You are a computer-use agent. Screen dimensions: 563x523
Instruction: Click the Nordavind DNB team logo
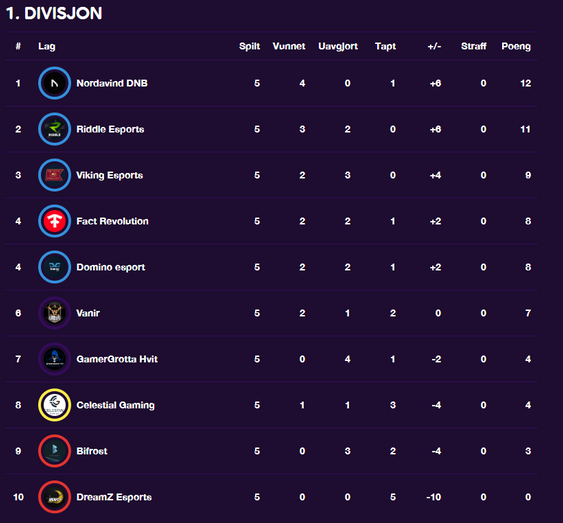pos(55,83)
